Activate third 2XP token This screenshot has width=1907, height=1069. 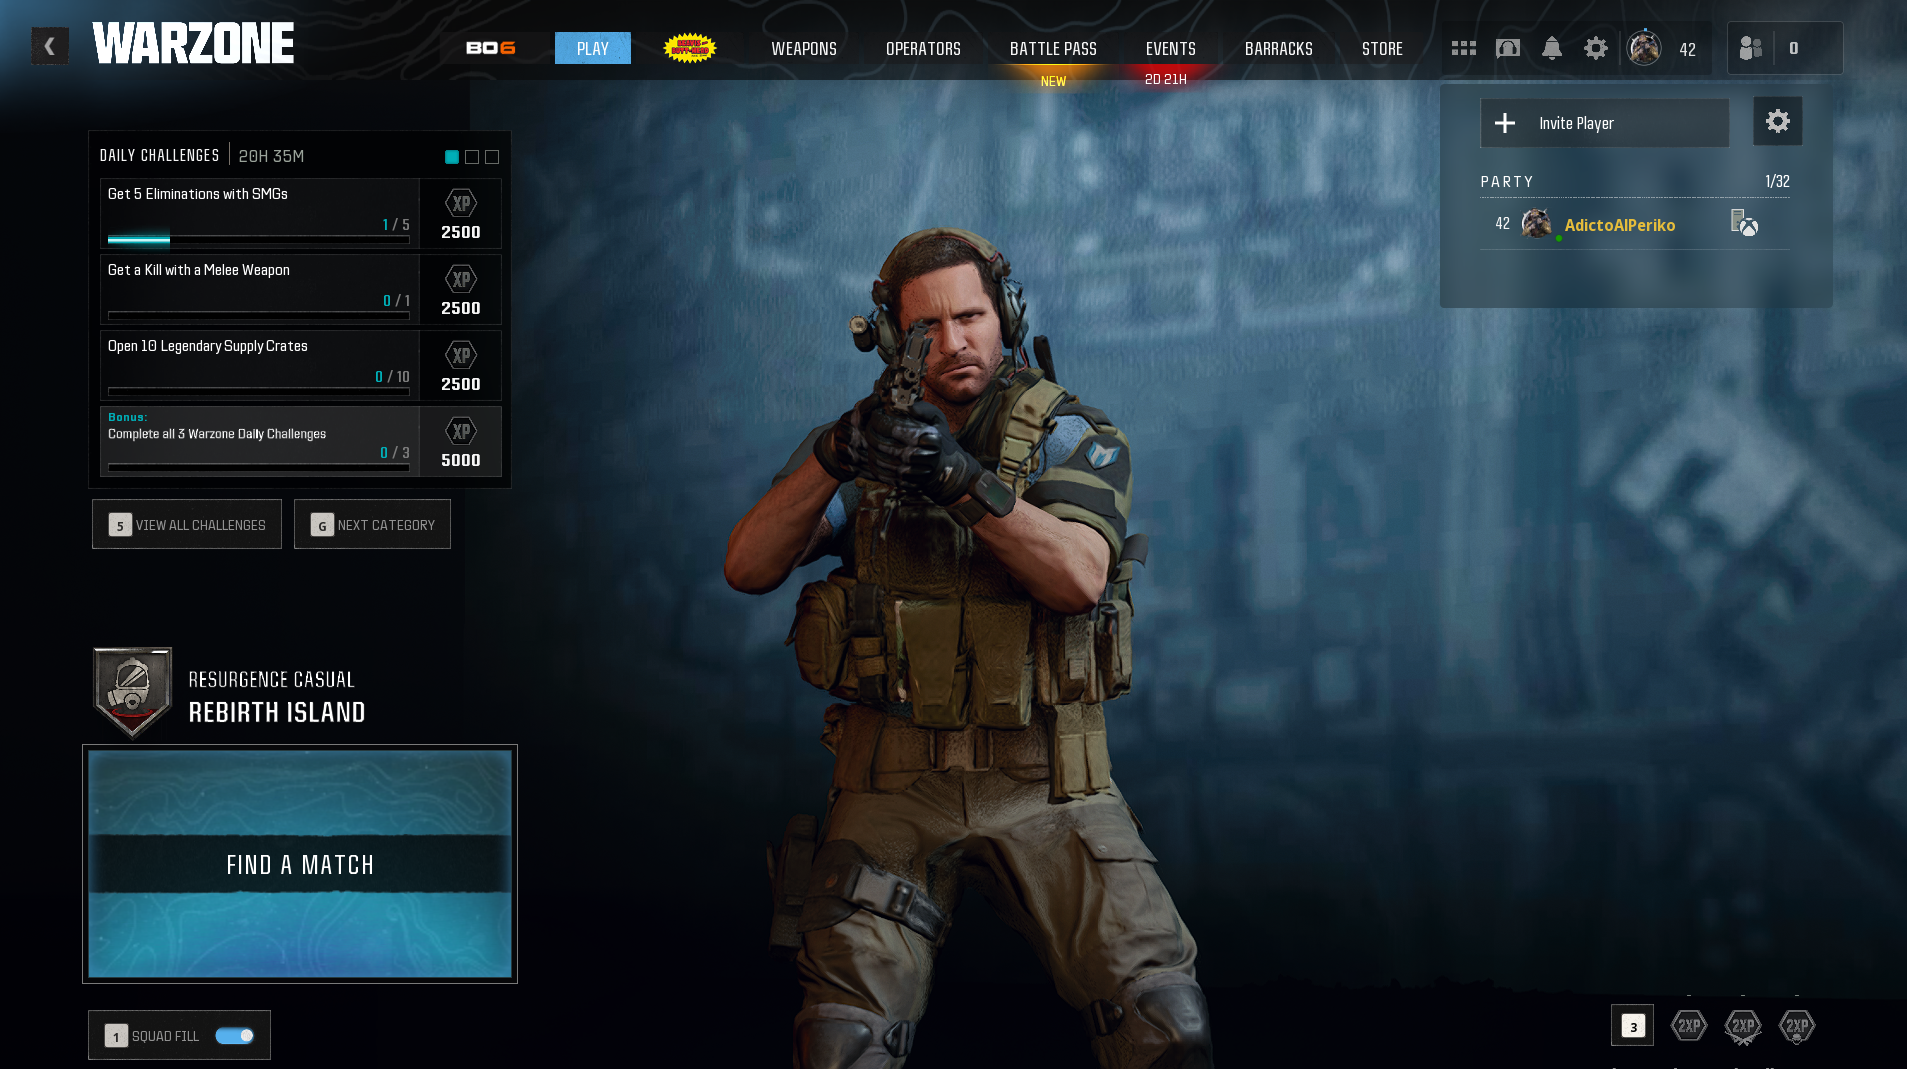point(1797,1026)
